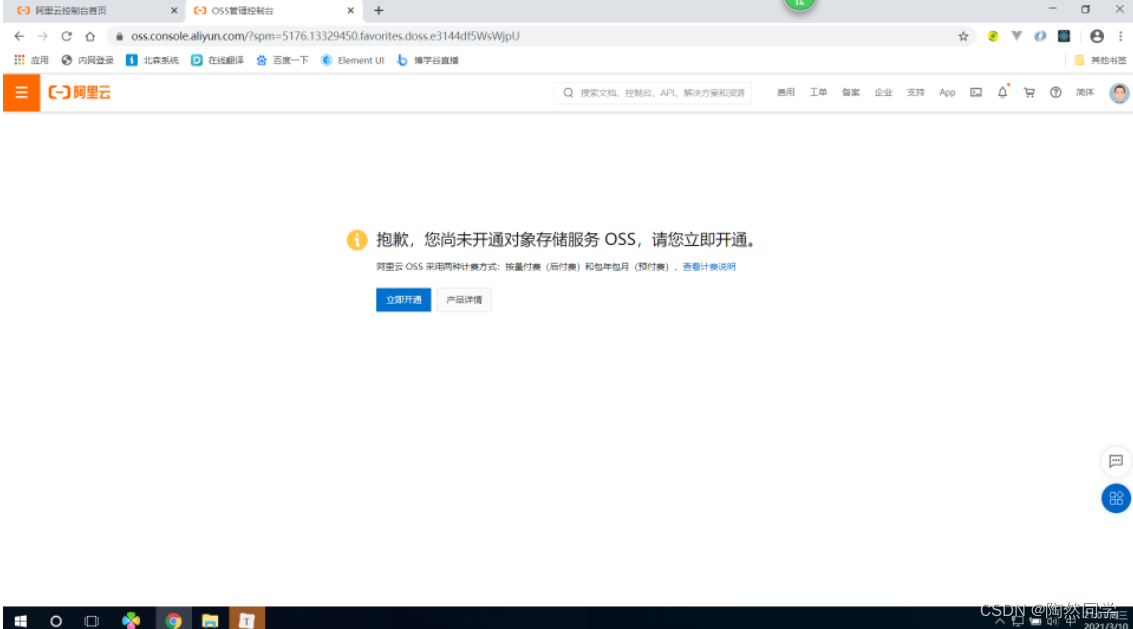This screenshot has width=1133, height=629.
Task: Open the App menu item
Action: tap(947, 93)
